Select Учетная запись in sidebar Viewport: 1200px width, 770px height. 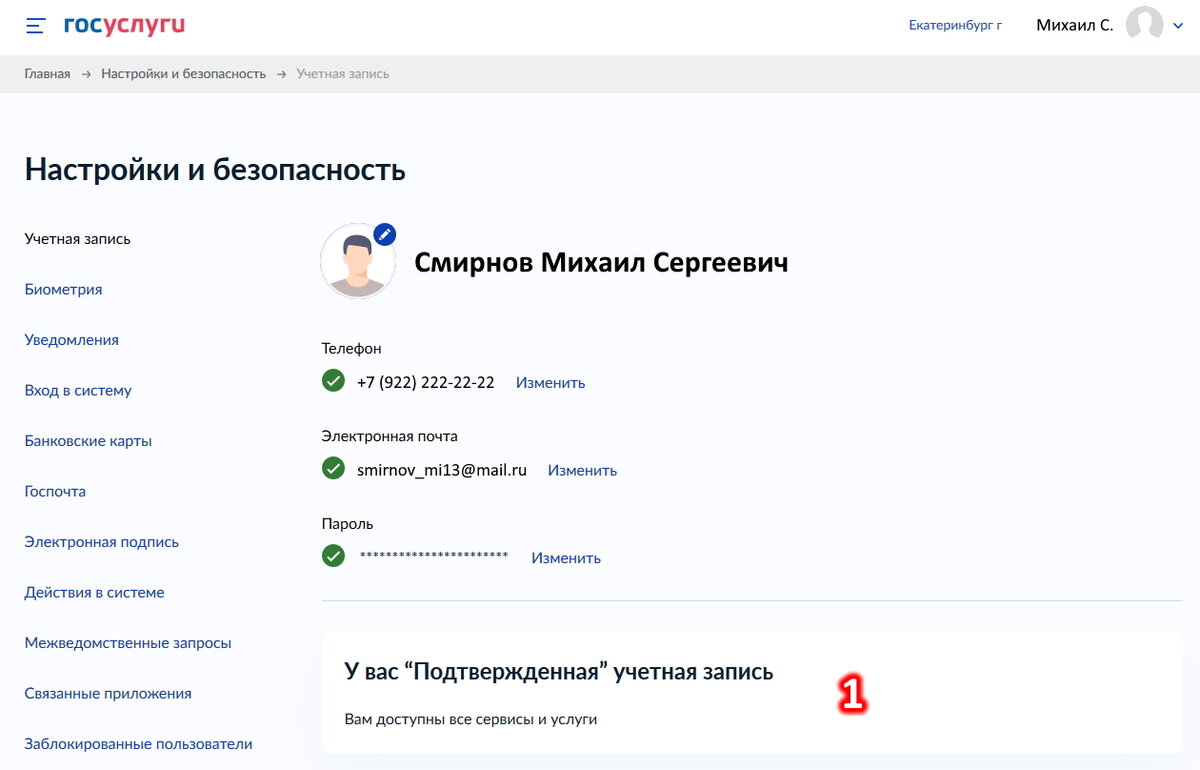pos(78,239)
